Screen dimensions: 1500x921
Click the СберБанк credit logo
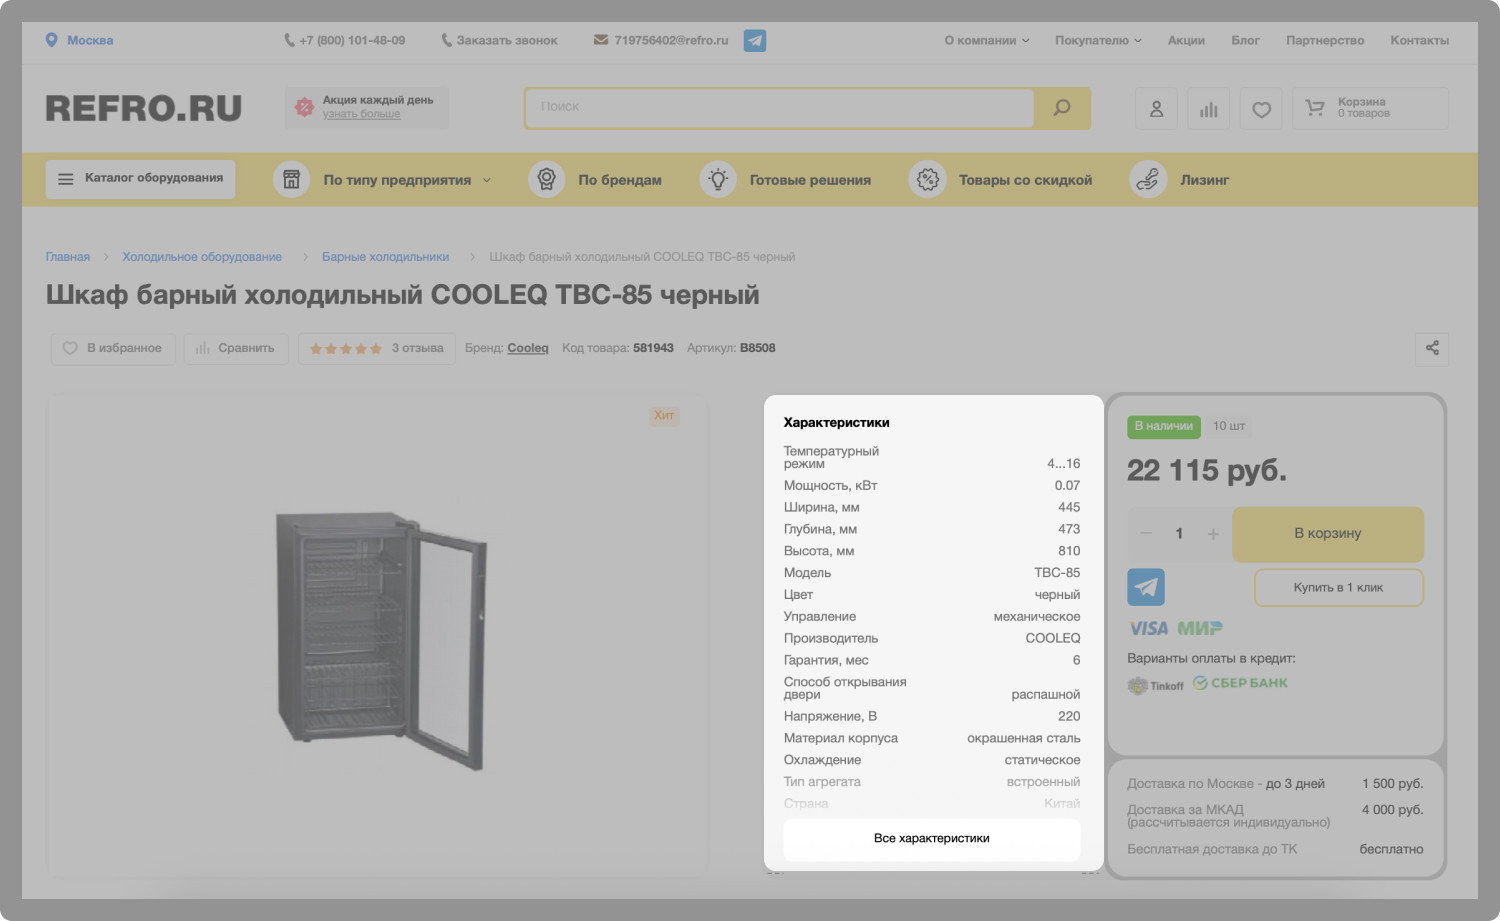click(1240, 683)
